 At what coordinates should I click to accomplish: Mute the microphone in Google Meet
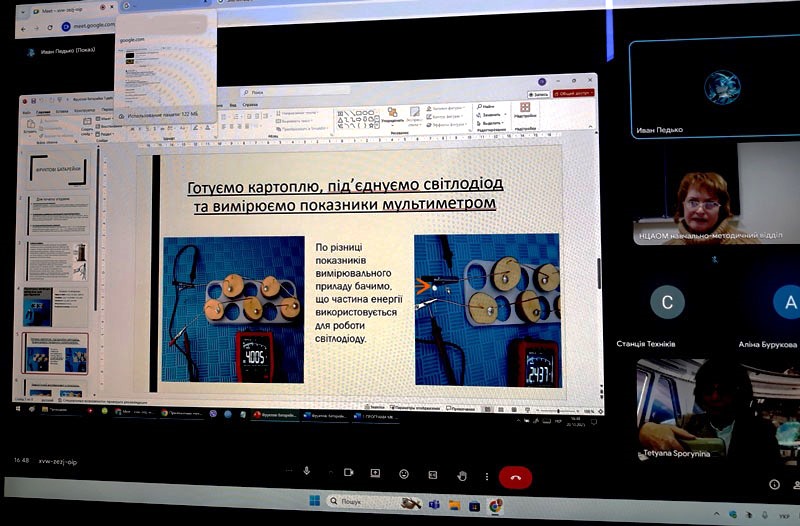[306, 473]
